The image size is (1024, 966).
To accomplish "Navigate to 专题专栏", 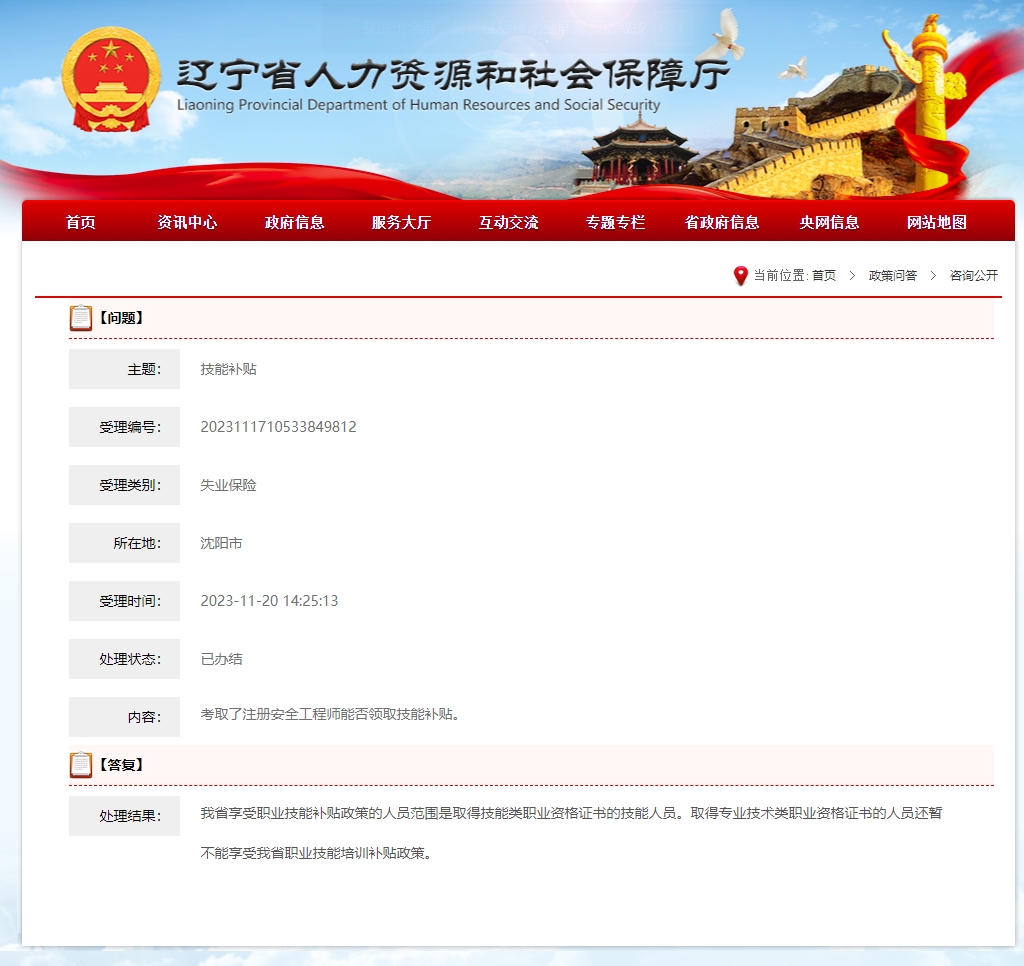I will [615, 222].
